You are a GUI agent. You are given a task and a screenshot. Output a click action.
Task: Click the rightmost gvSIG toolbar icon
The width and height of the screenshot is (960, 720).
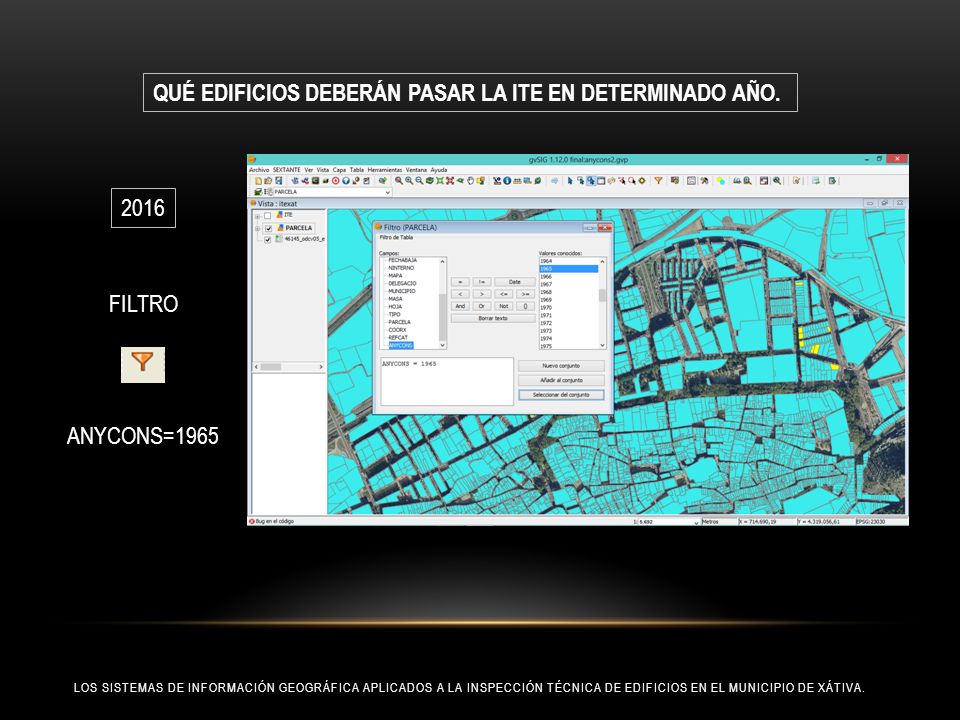click(x=832, y=181)
